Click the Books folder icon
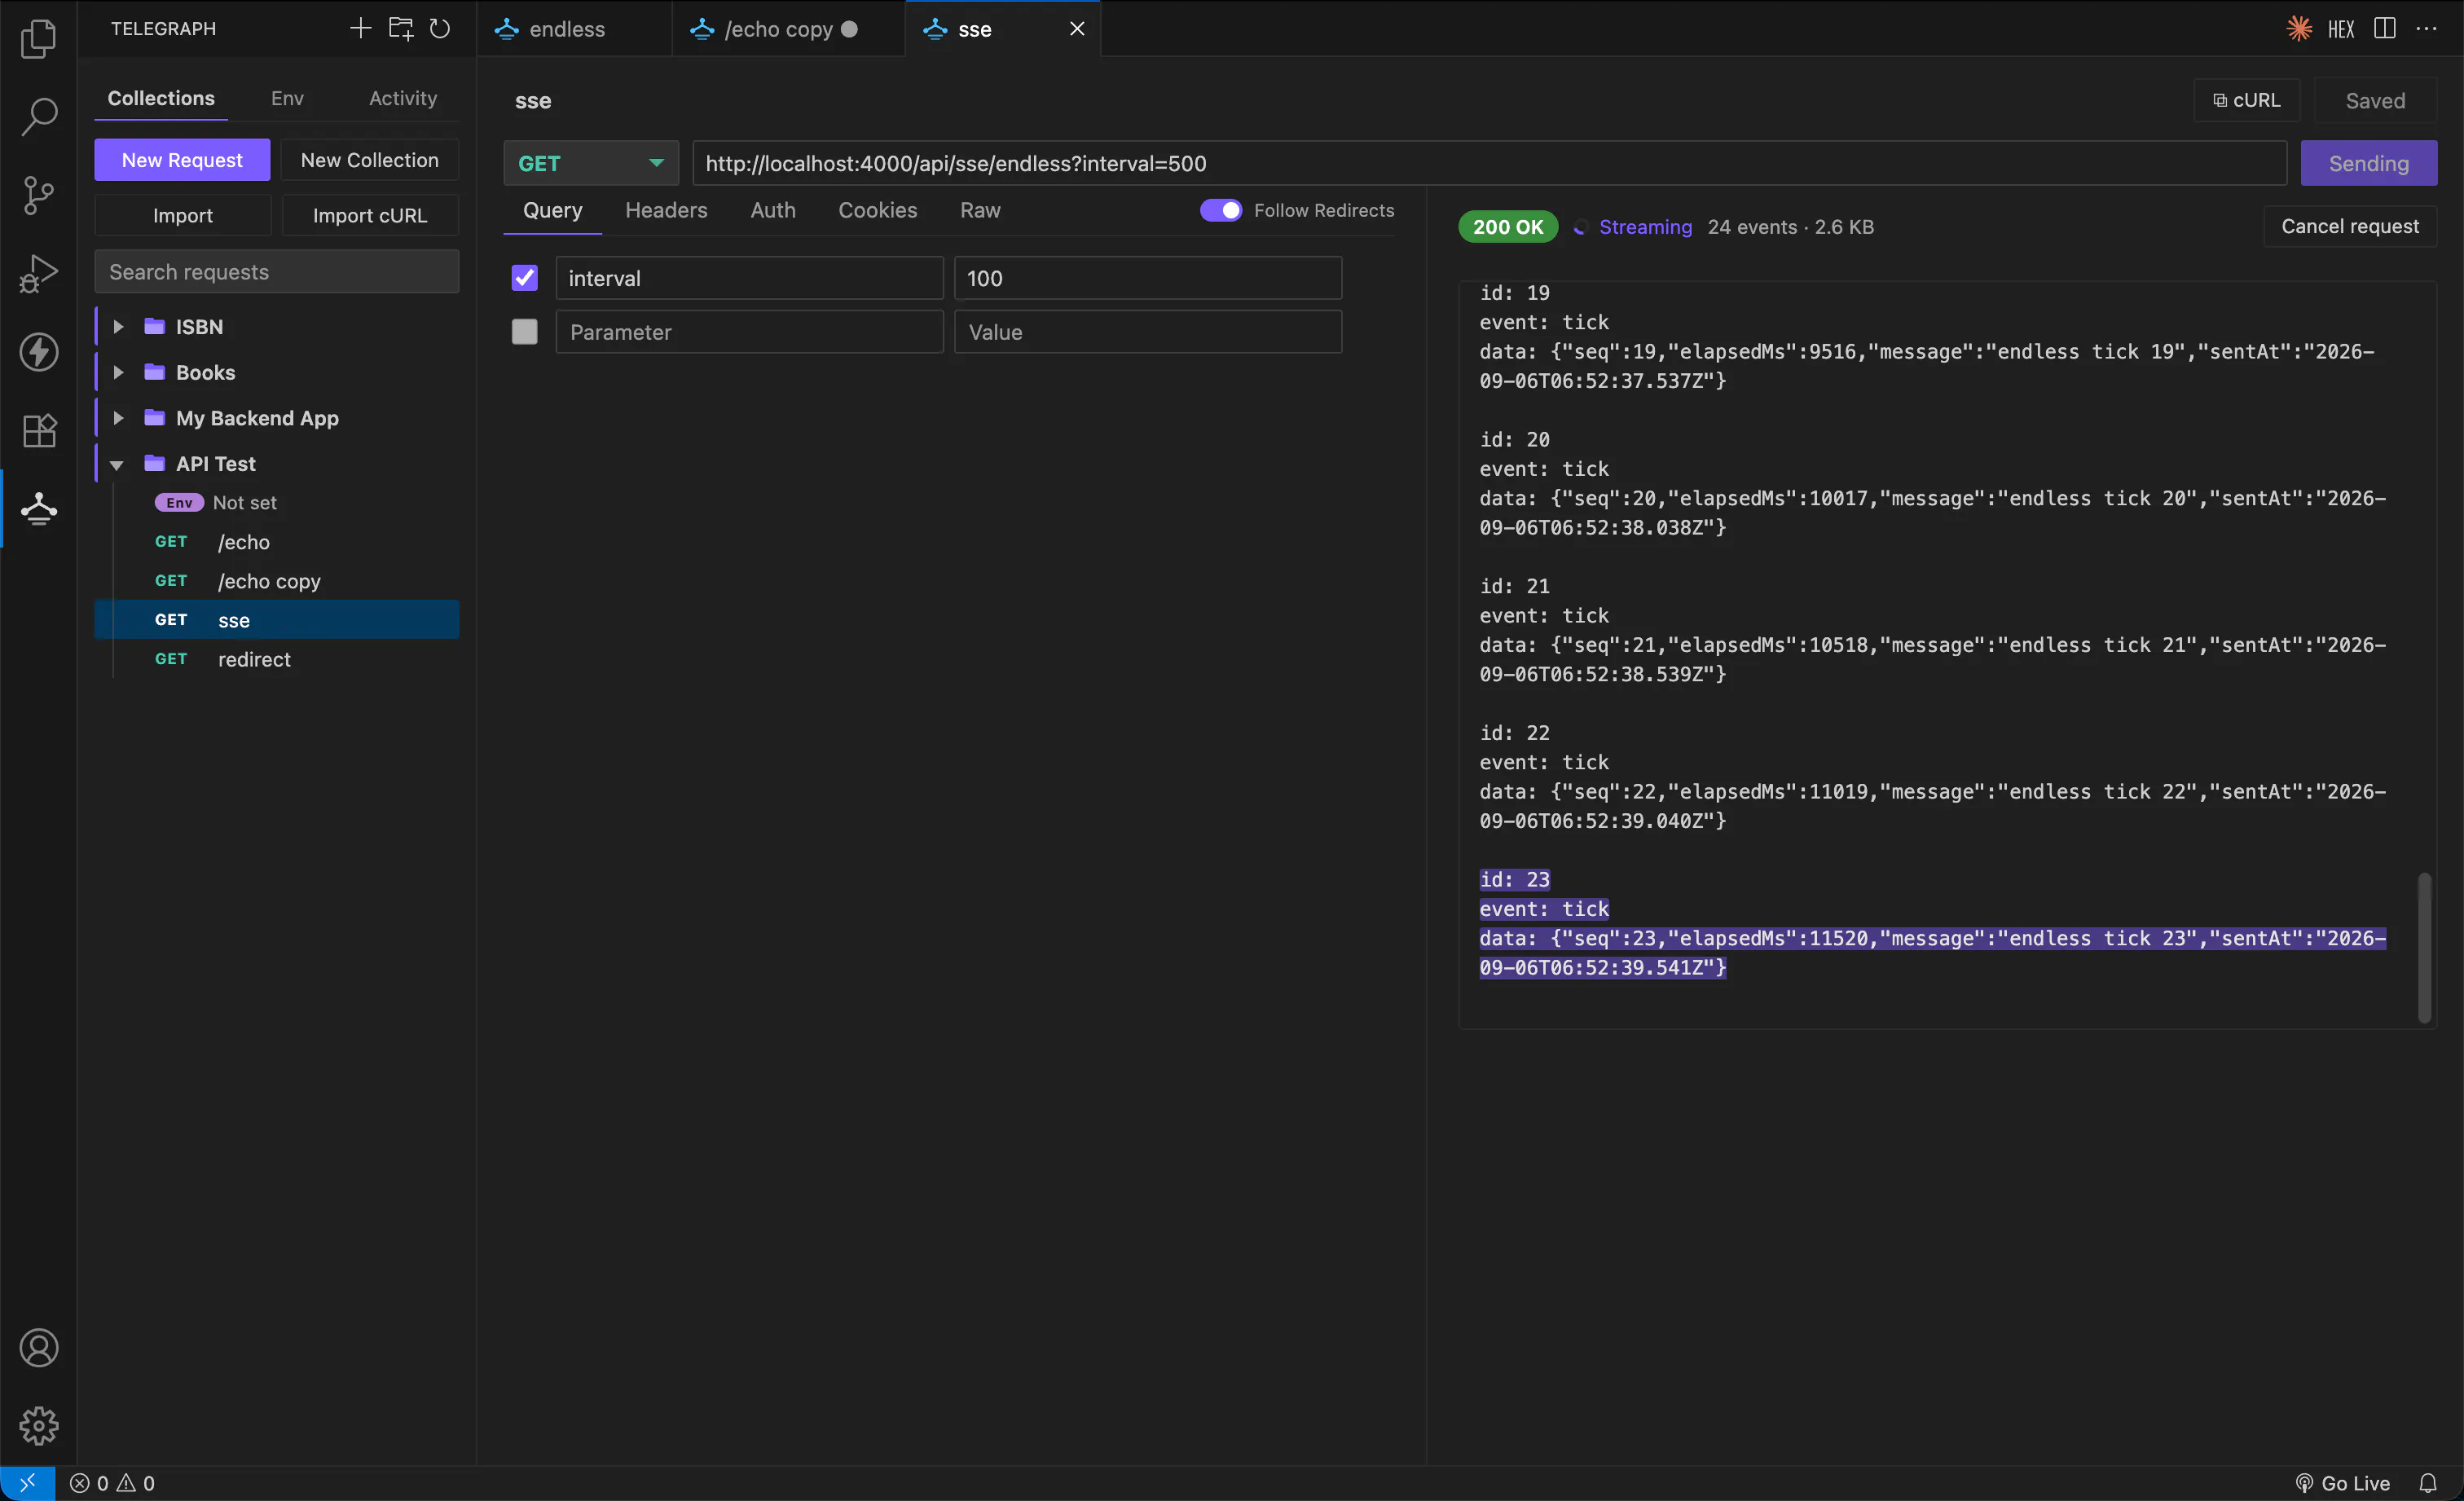Viewport: 2464px width, 1501px height. pyautogui.click(x=154, y=372)
